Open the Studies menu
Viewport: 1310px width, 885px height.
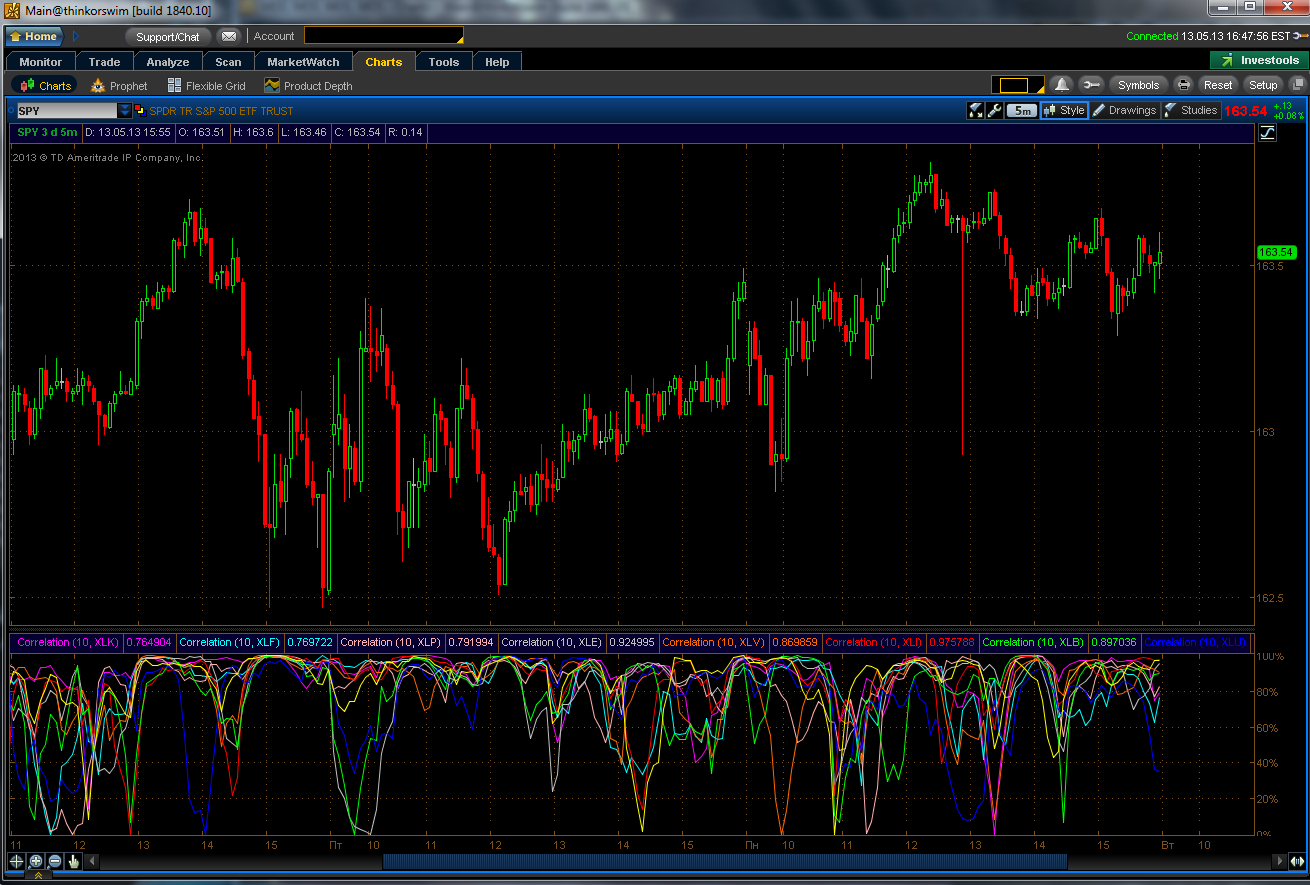pyautogui.click(x=1191, y=111)
